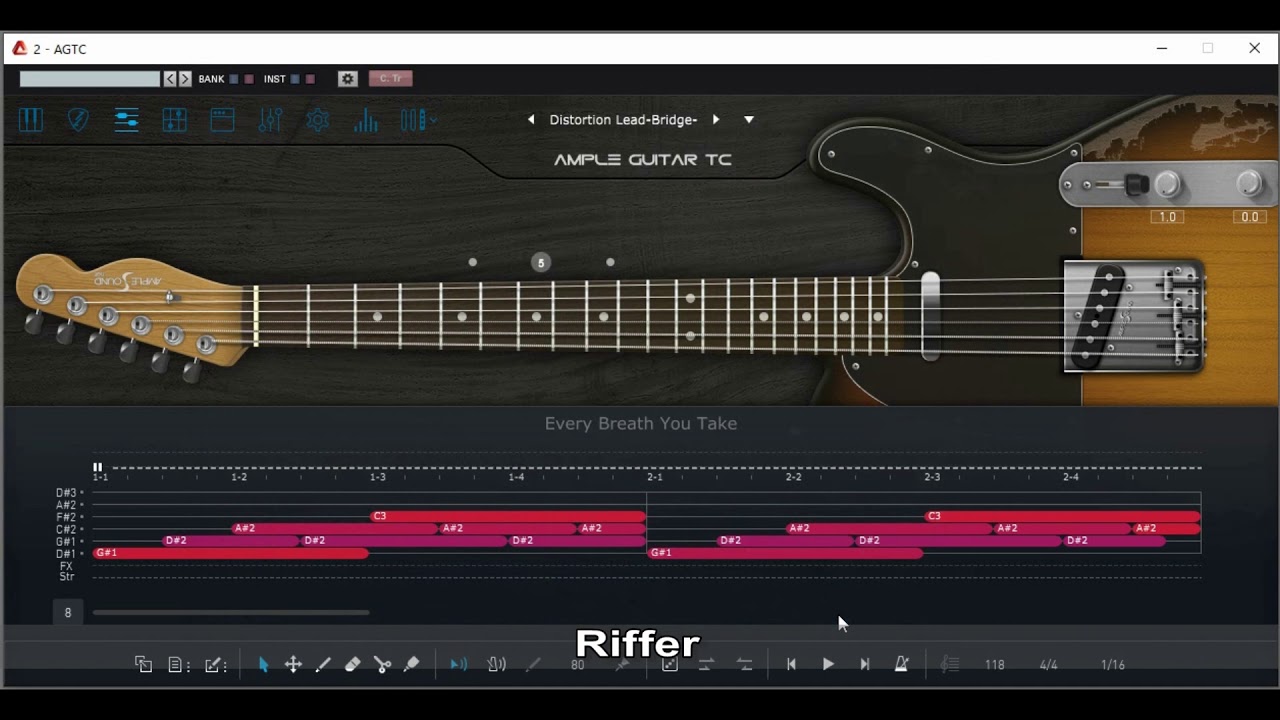Click the horizontal scrollbar beside the 8 box

pyautogui.click(x=231, y=612)
